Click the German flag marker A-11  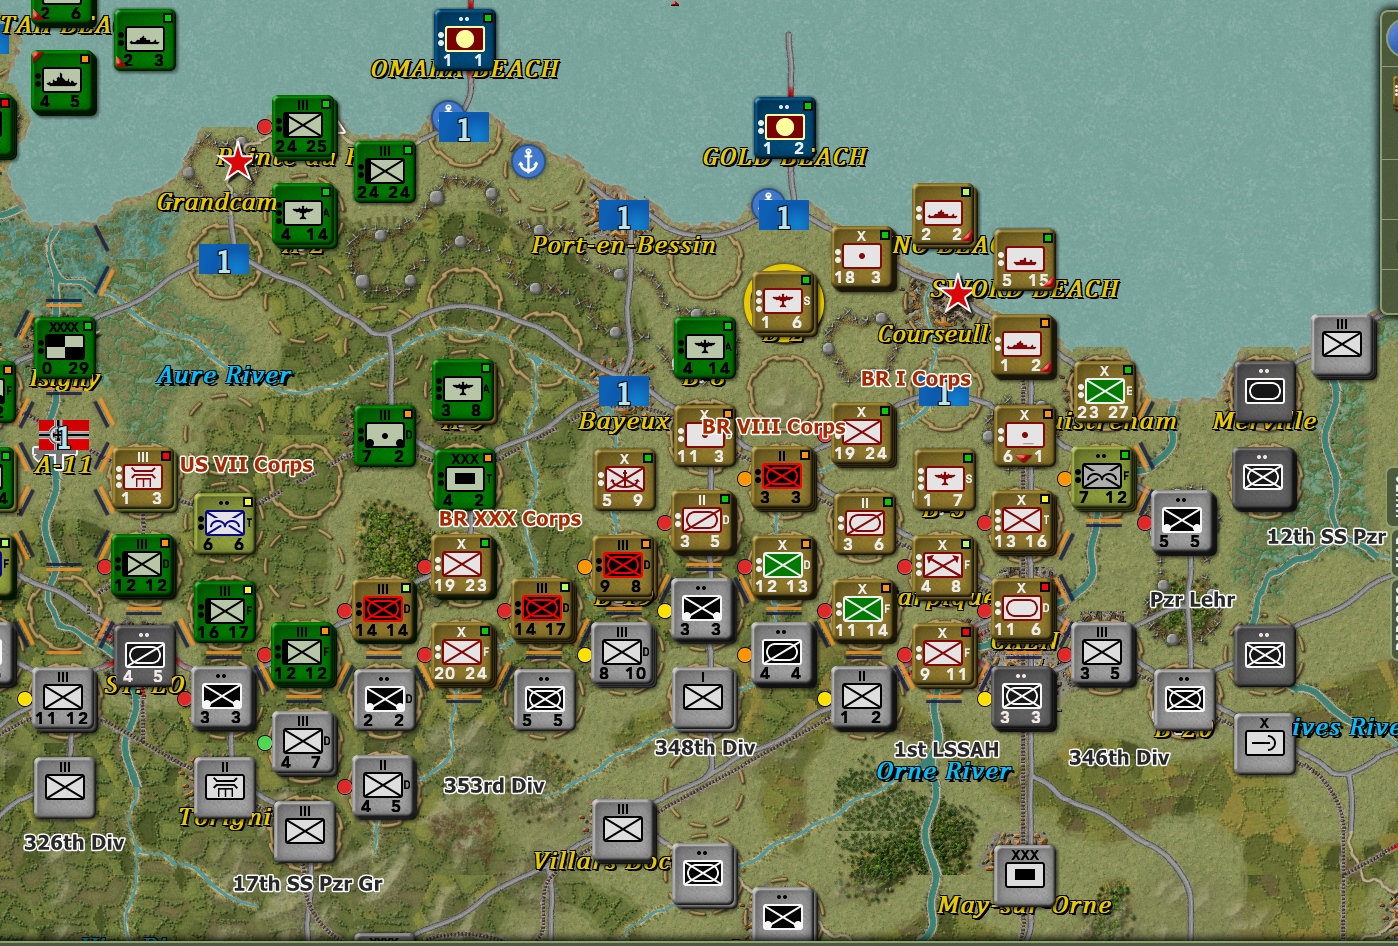(x=63, y=436)
